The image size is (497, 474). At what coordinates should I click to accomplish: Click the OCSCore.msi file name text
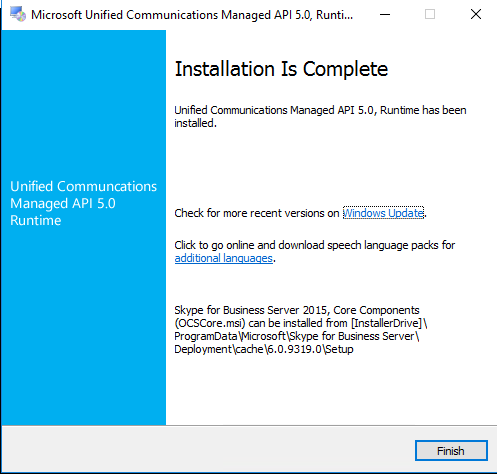pyautogui.click(x=210, y=323)
